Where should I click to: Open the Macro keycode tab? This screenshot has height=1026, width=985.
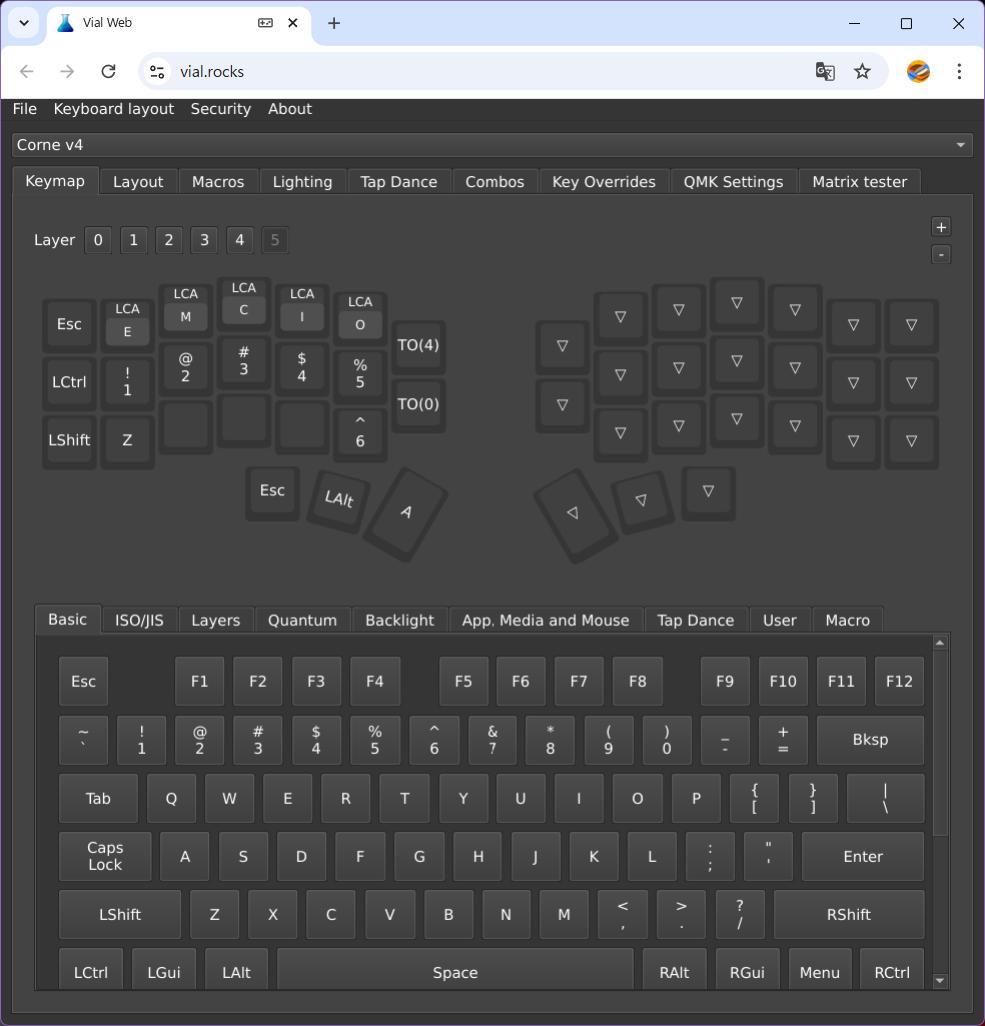pos(848,620)
